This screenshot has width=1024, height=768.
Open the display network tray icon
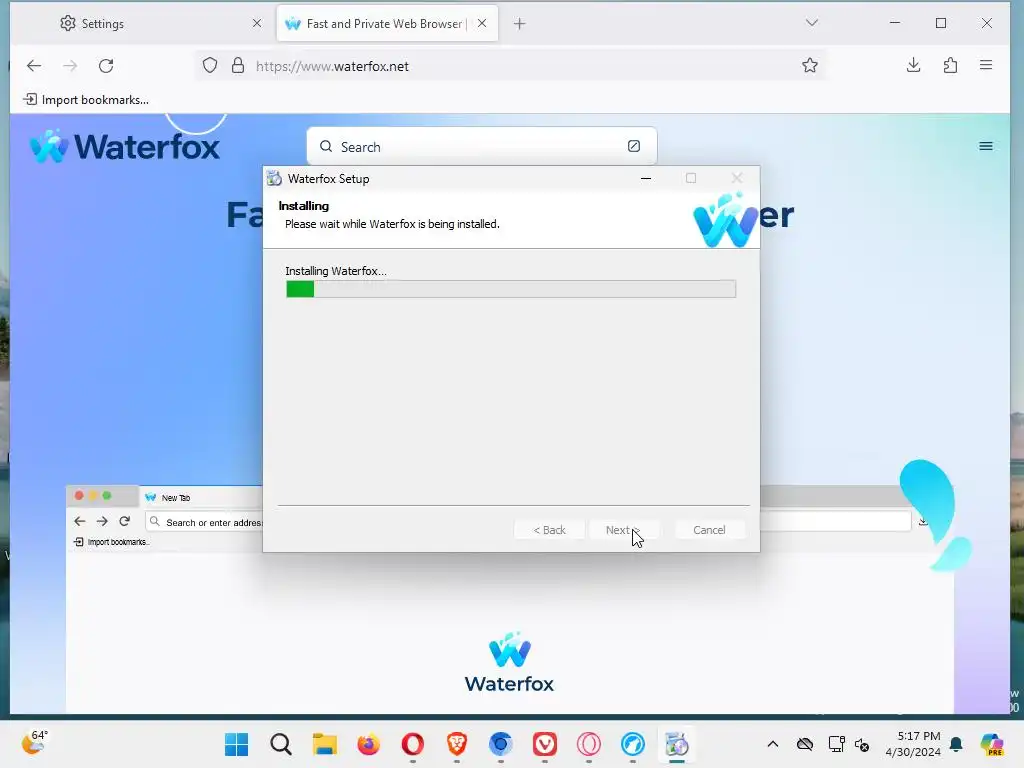(836, 744)
